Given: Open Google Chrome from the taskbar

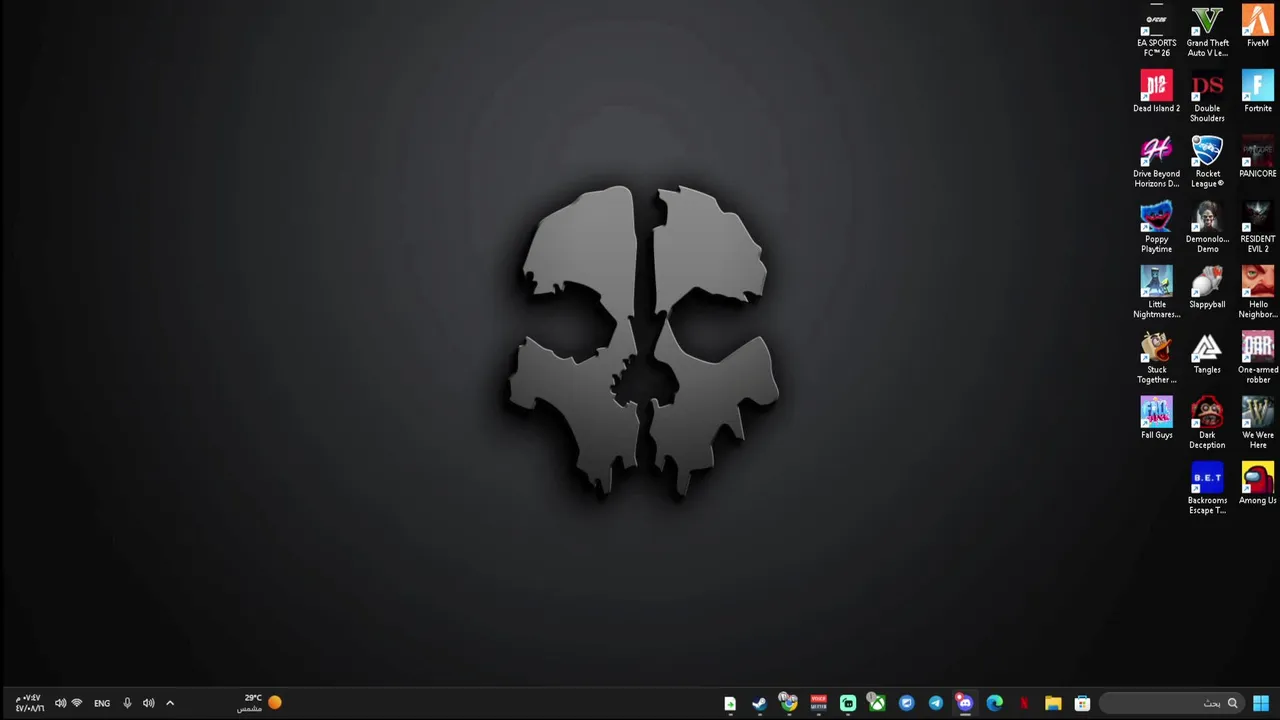Looking at the screenshot, I should tap(789, 703).
